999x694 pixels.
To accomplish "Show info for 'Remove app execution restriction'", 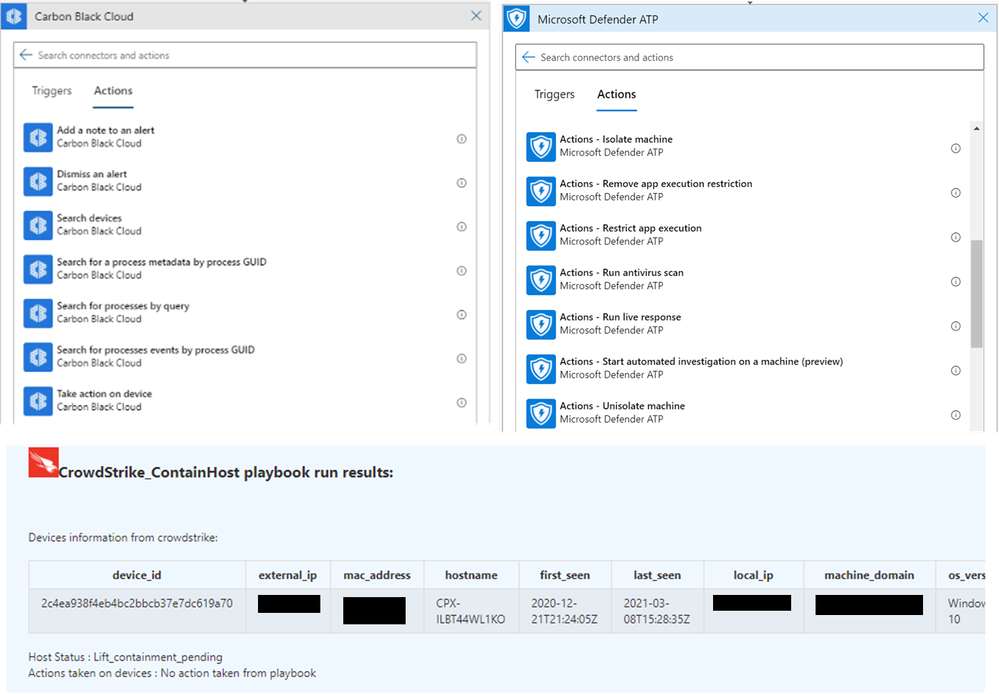I will pyautogui.click(x=956, y=193).
